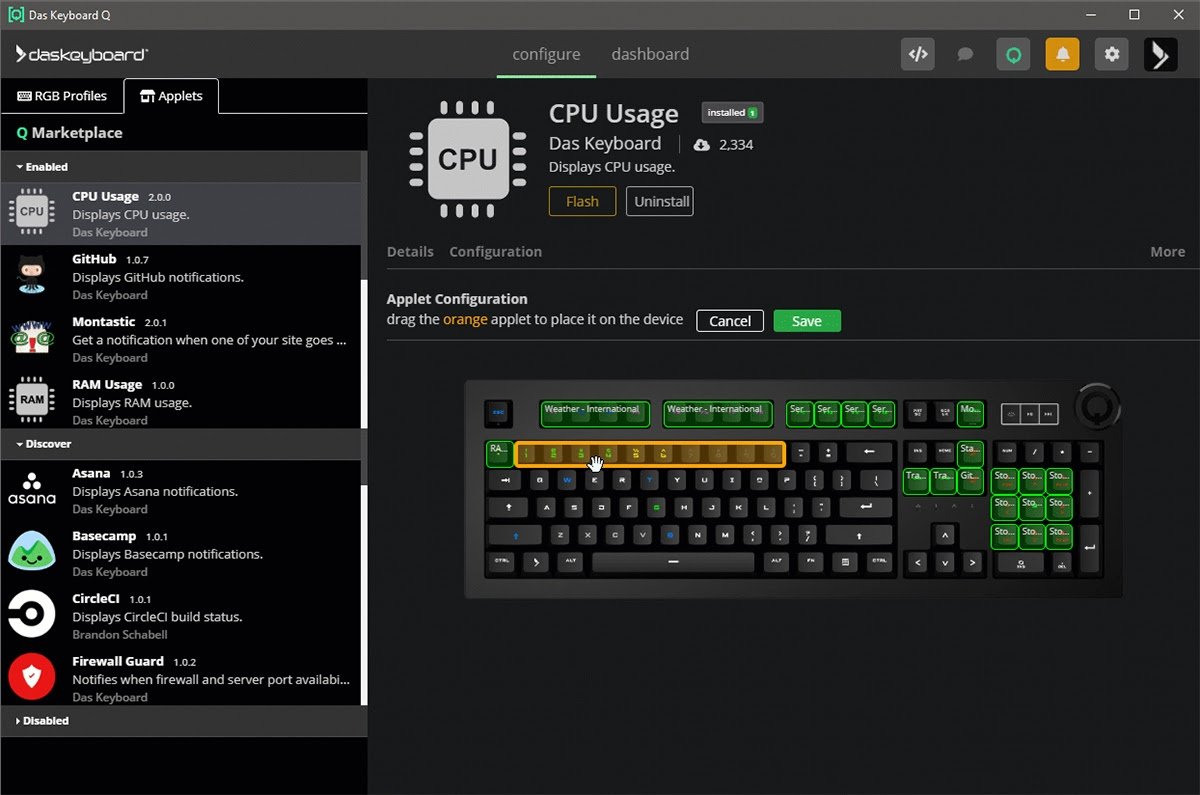Click the user profile avatar icon
Viewport: 1200px width, 795px height.
point(1160,54)
